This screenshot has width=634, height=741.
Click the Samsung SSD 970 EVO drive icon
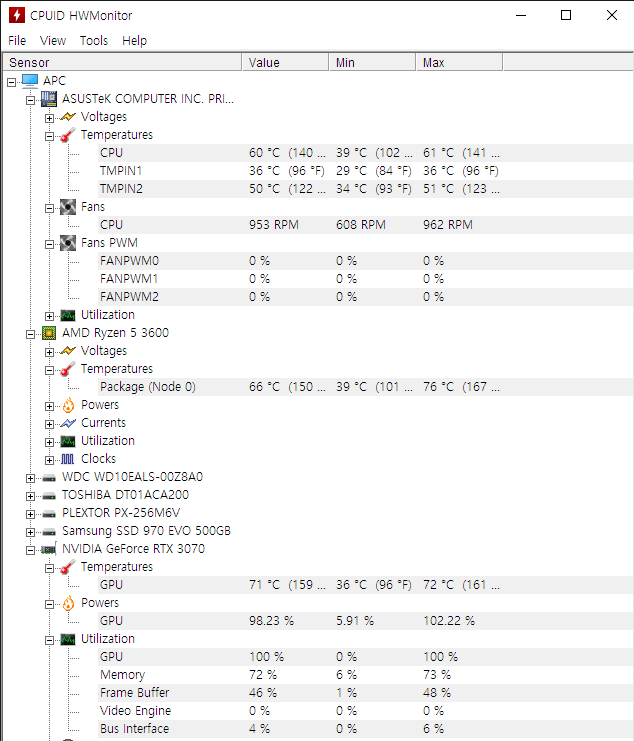[49, 532]
